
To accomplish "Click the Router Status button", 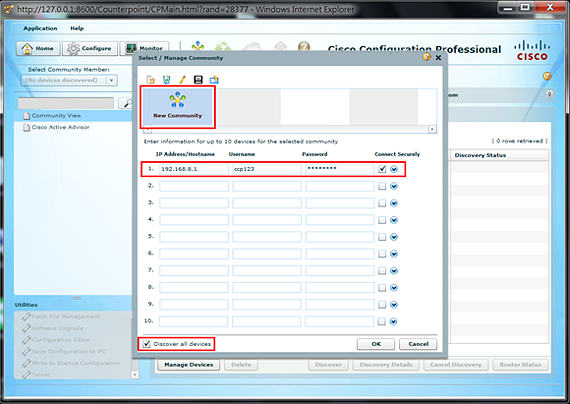I will tap(520, 365).
